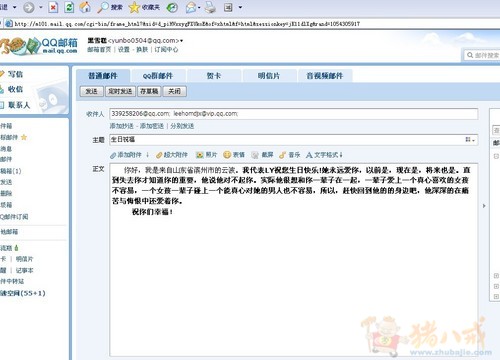
Task: Click the 存草稿 save draft button
Action: click(x=149, y=91)
